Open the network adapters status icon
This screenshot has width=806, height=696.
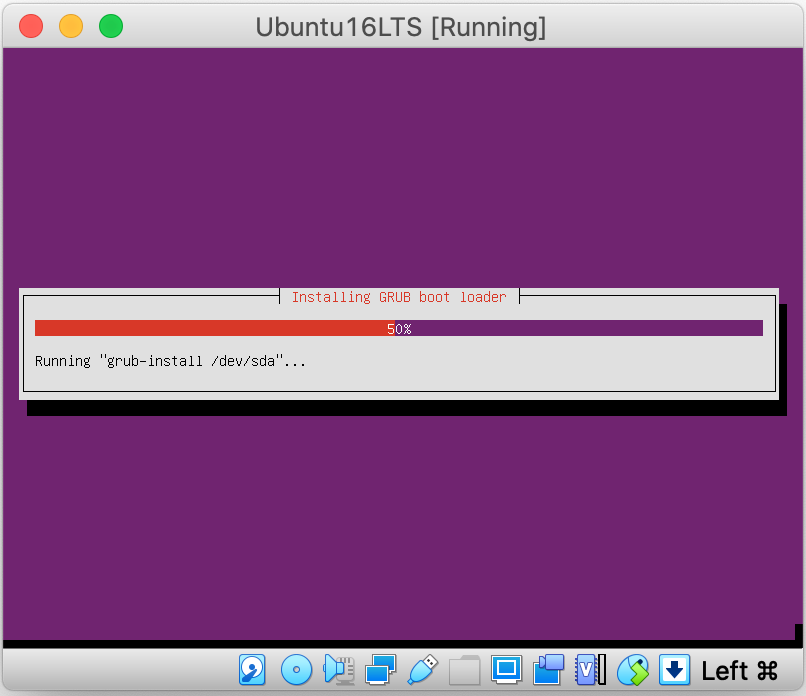pos(381,669)
